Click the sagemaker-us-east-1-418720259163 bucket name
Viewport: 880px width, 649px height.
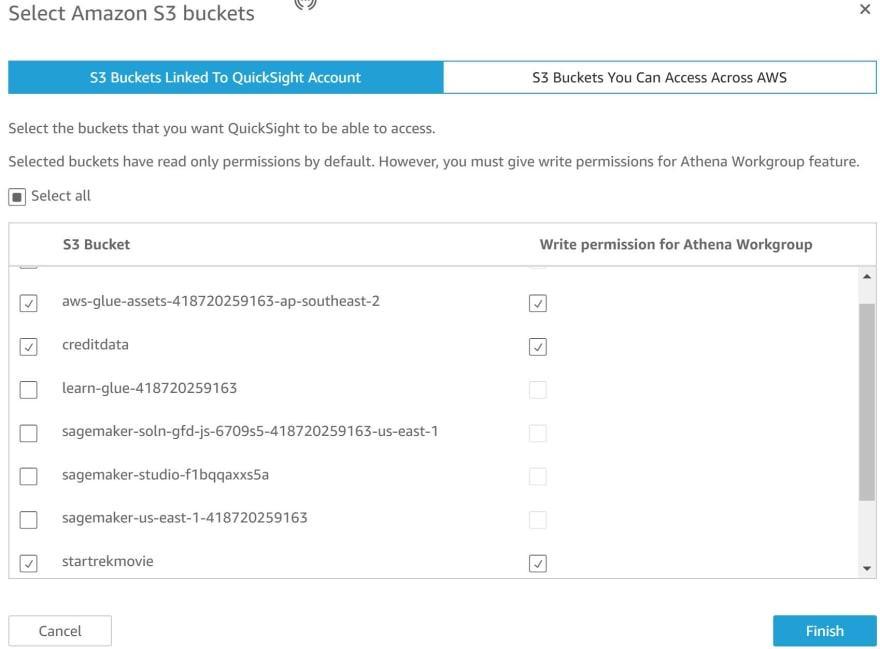[185, 518]
